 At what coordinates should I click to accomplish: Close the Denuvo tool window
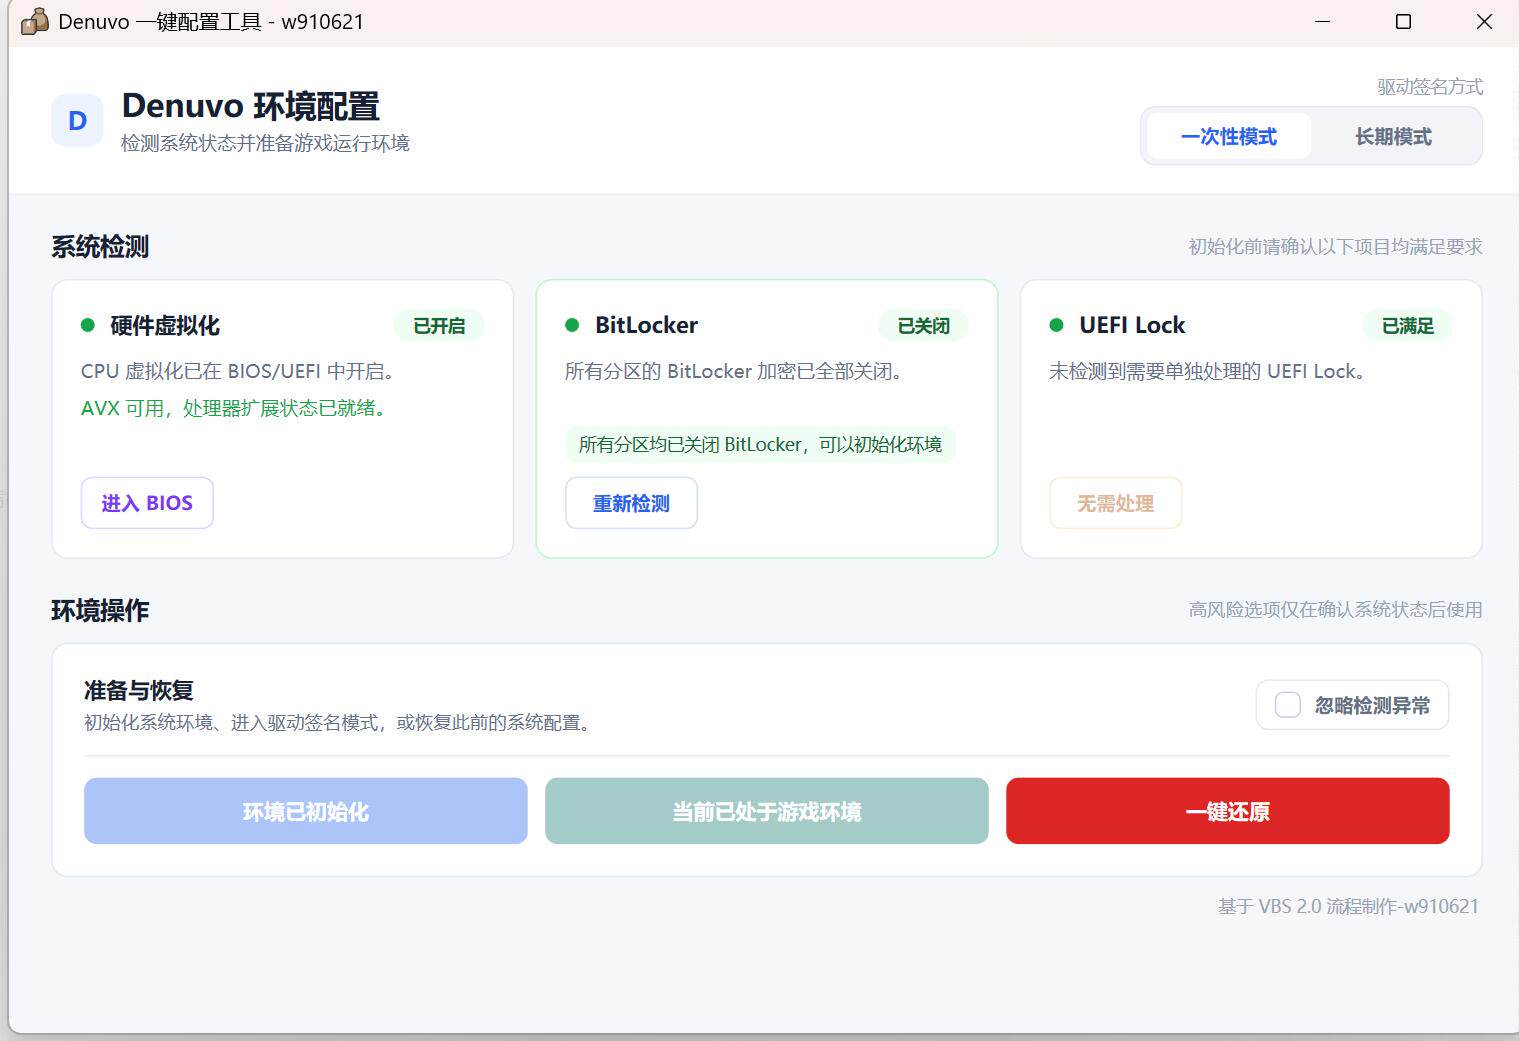tap(1484, 21)
